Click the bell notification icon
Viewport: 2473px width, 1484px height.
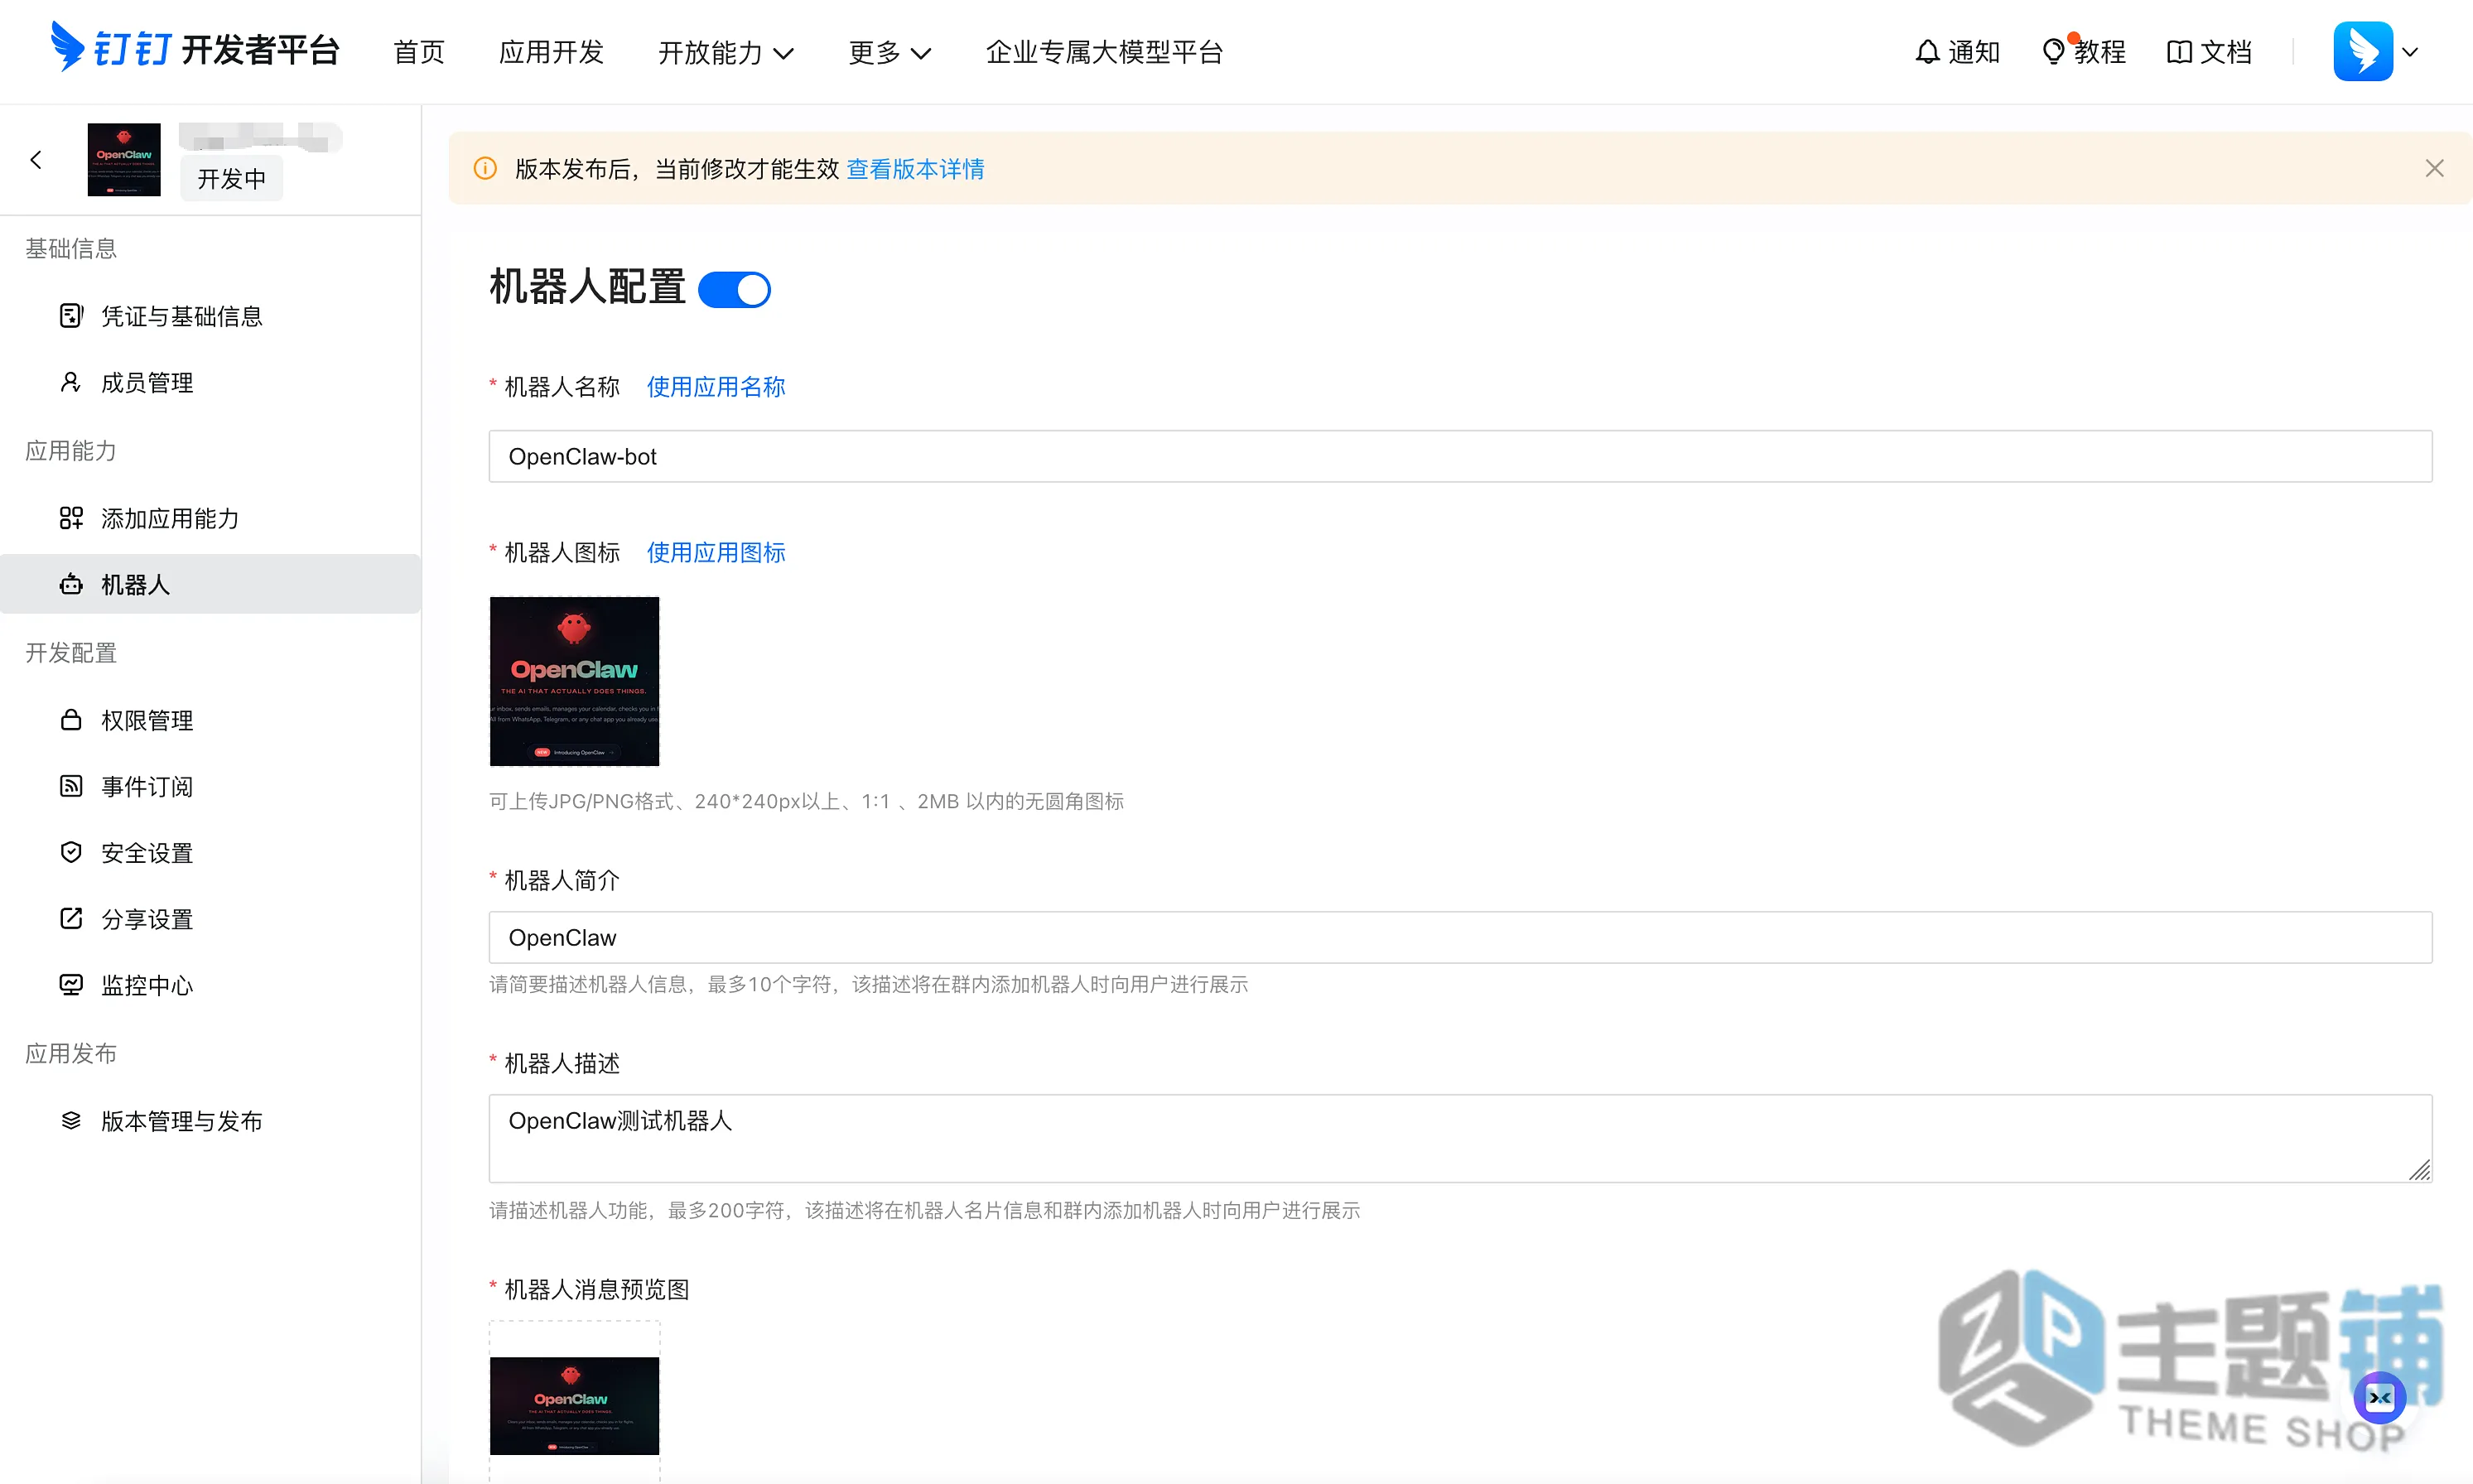tap(1927, 52)
